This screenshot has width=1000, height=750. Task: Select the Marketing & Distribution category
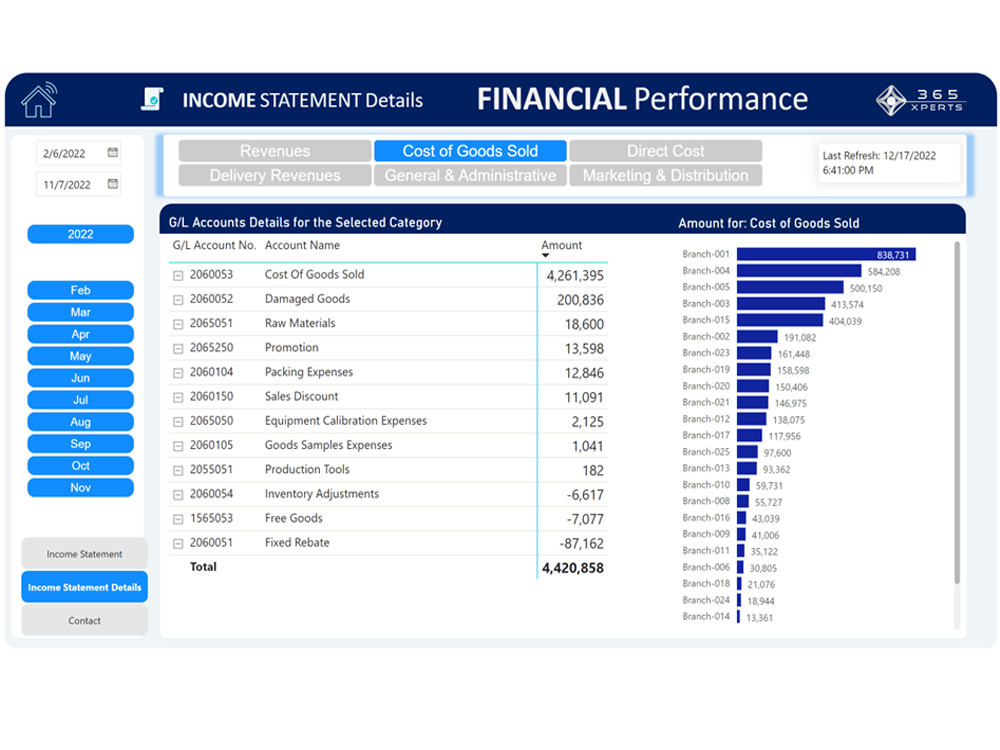(665, 174)
